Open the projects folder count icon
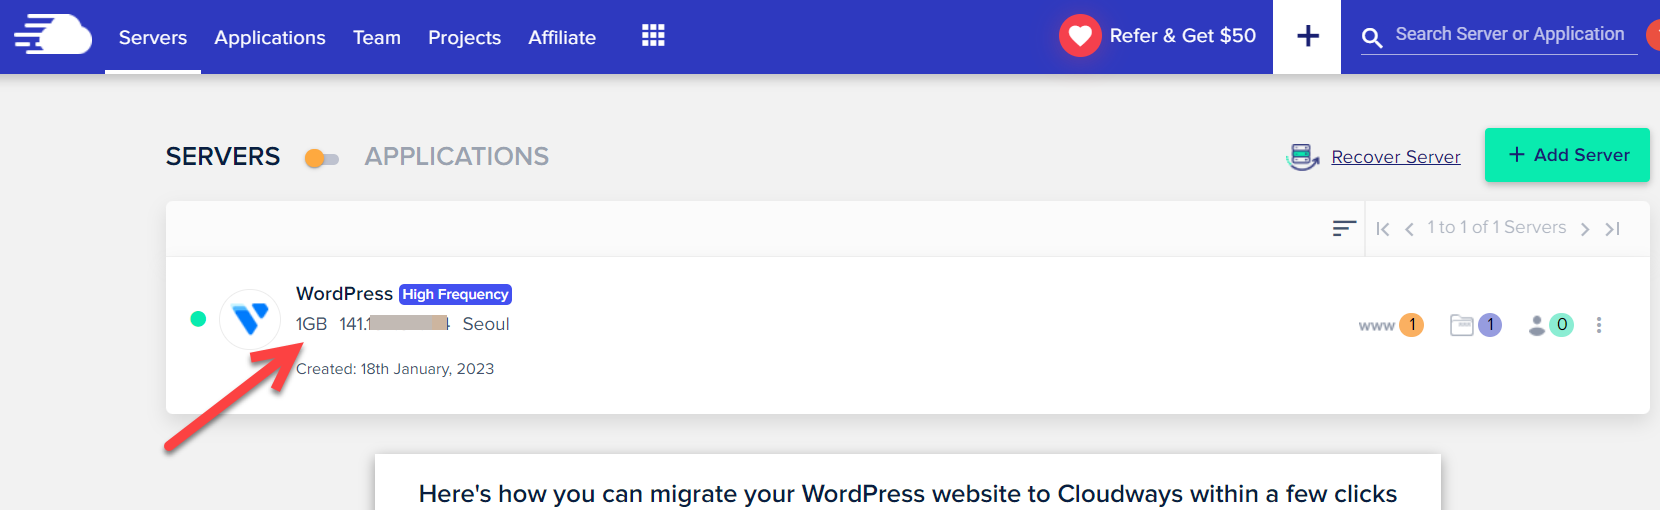The height and width of the screenshot is (510, 1660). point(1476,325)
